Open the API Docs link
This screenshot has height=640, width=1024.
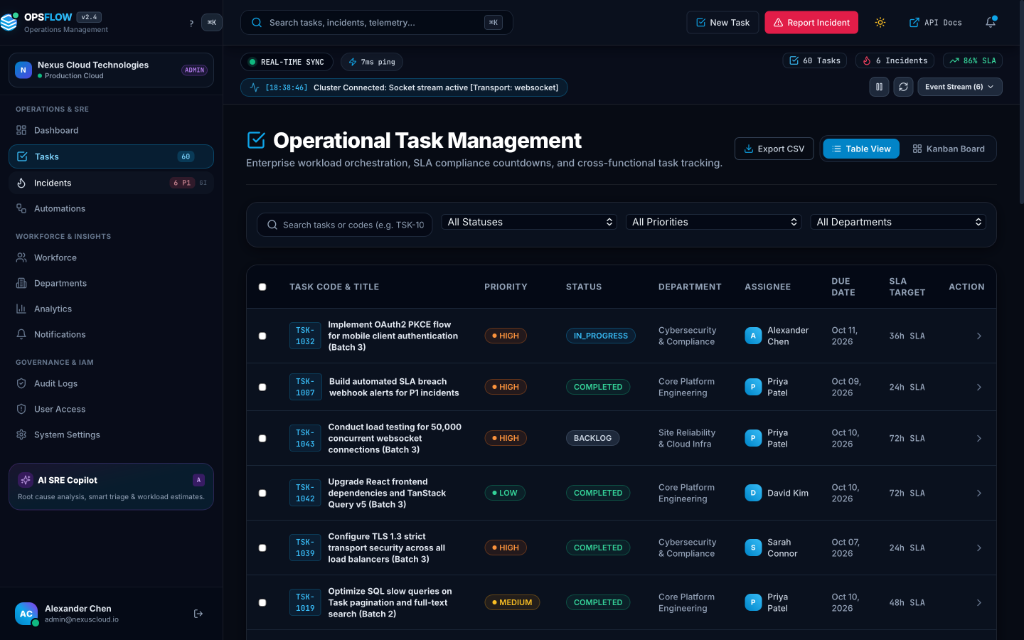[935, 22]
